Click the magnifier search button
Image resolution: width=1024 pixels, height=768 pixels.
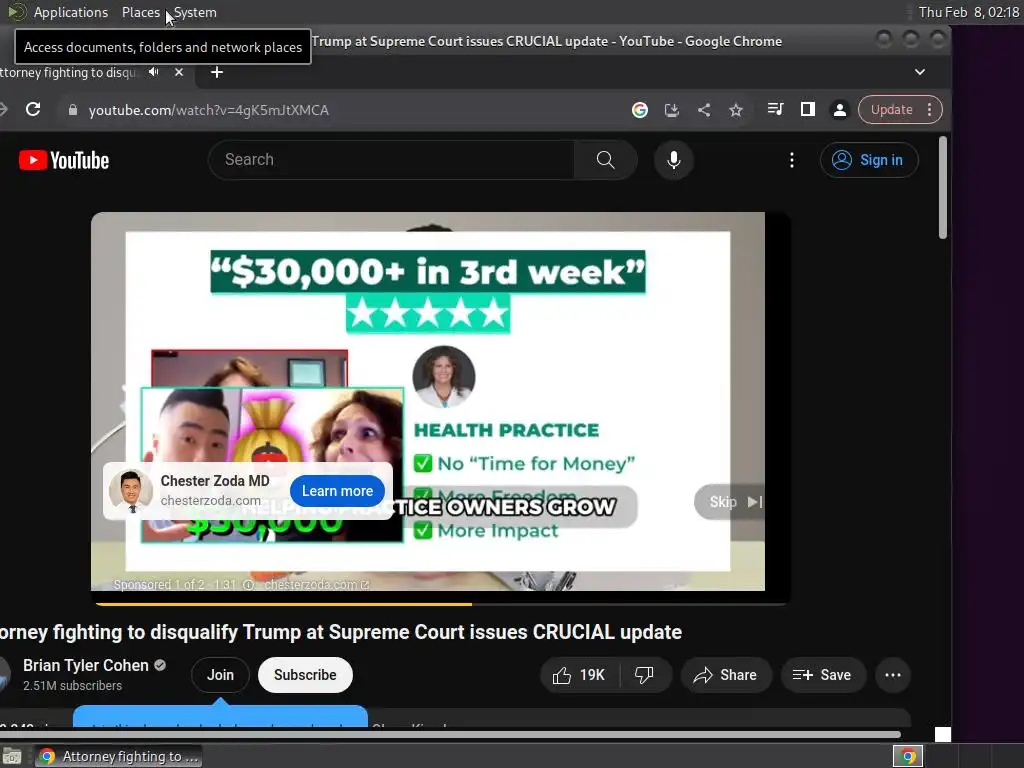605,159
